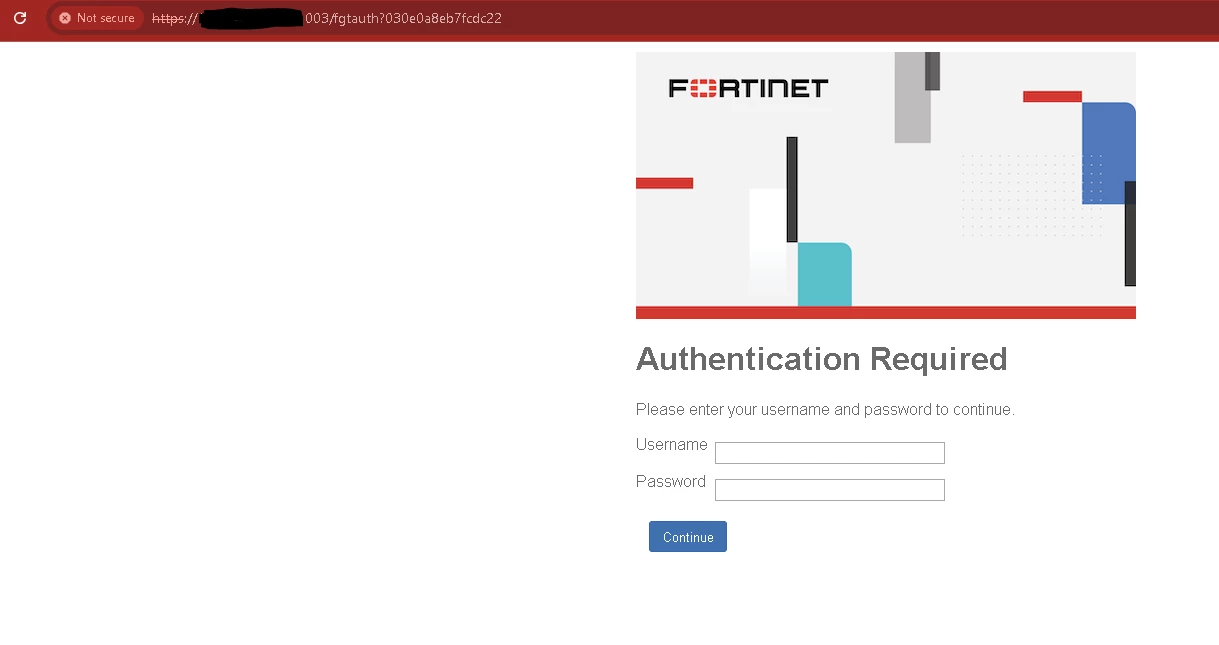Click the Authentication Required heading
This screenshot has width=1219, height=645.
pos(822,358)
